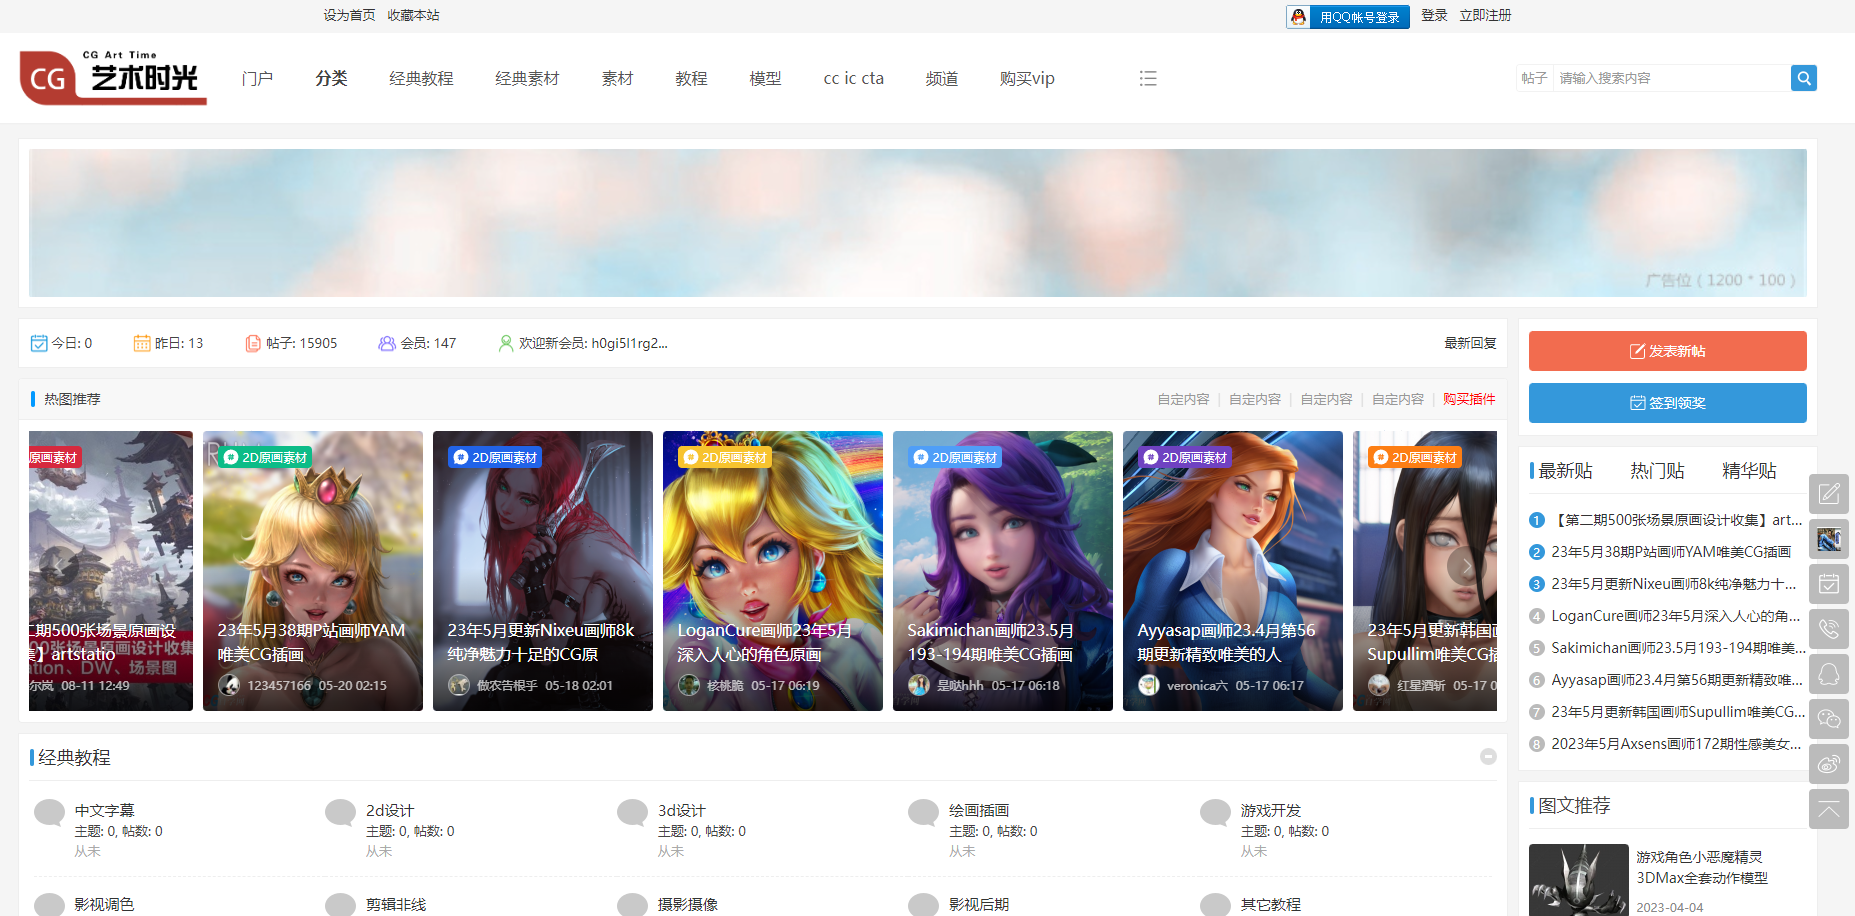Image resolution: width=1855 pixels, height=916 pixels.
Task: Click the 签到领奖 button
Action: point(1667,403)
